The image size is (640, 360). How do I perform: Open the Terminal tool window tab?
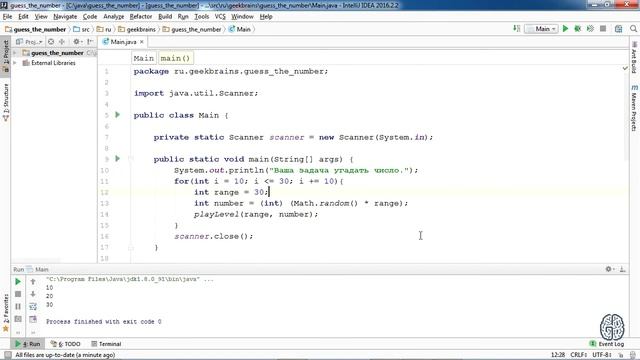coord(106,344)
